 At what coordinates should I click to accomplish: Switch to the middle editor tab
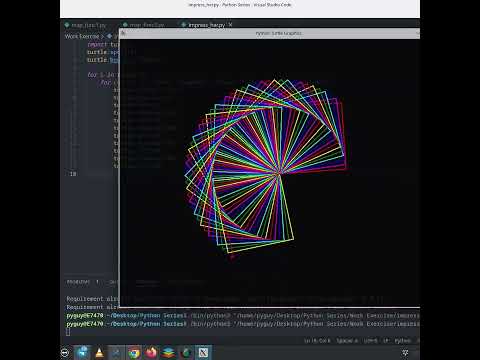[x=144, y=25]
